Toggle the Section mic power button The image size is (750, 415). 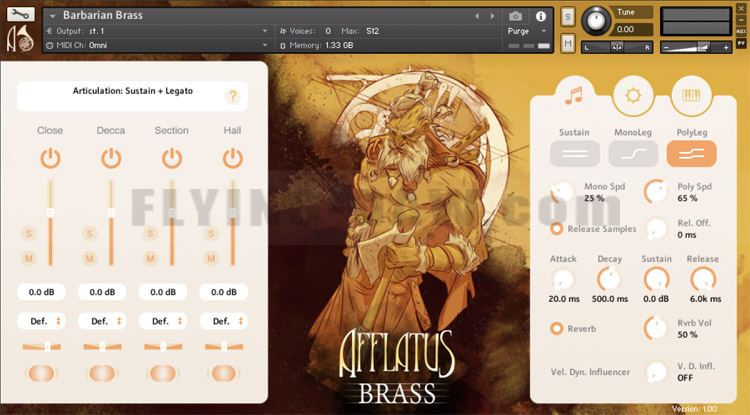pos(172,158)
